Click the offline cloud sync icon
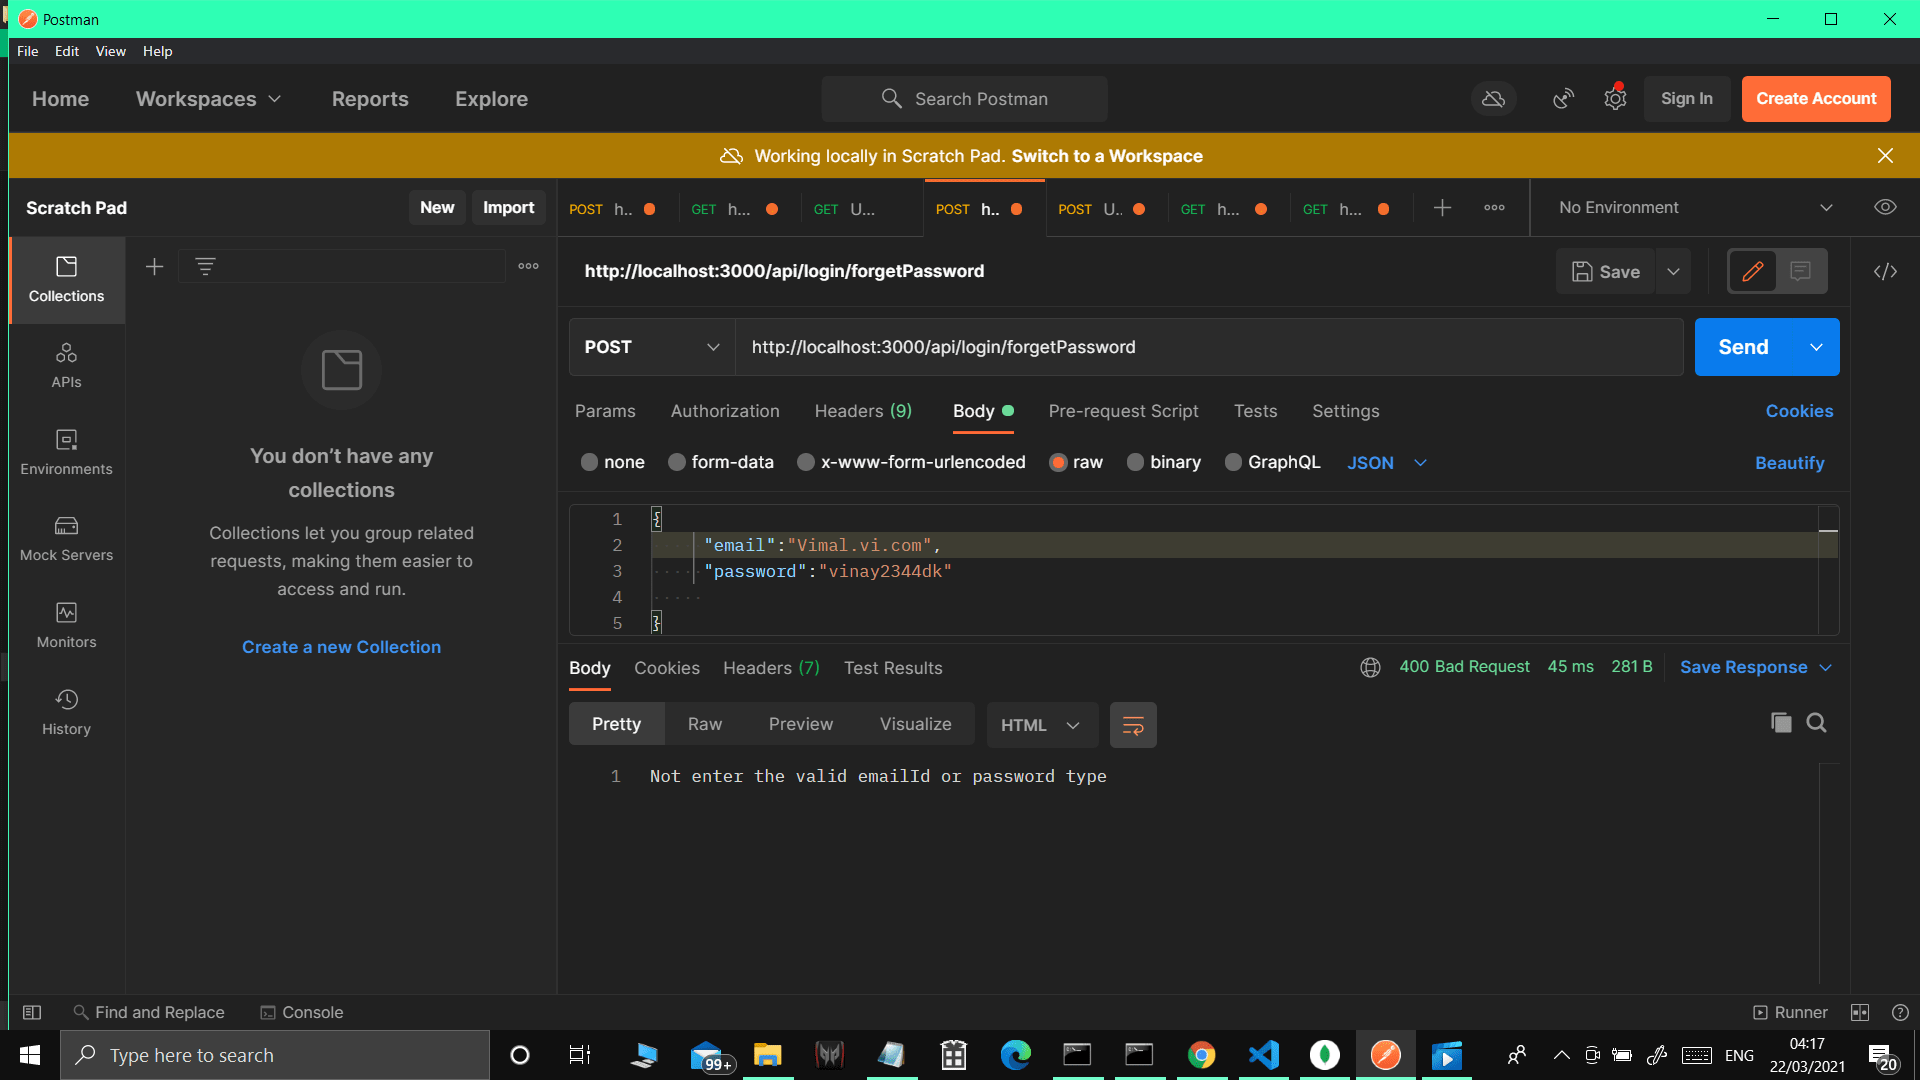This screenshot has height=1080, width=1920. point(1493,99)
